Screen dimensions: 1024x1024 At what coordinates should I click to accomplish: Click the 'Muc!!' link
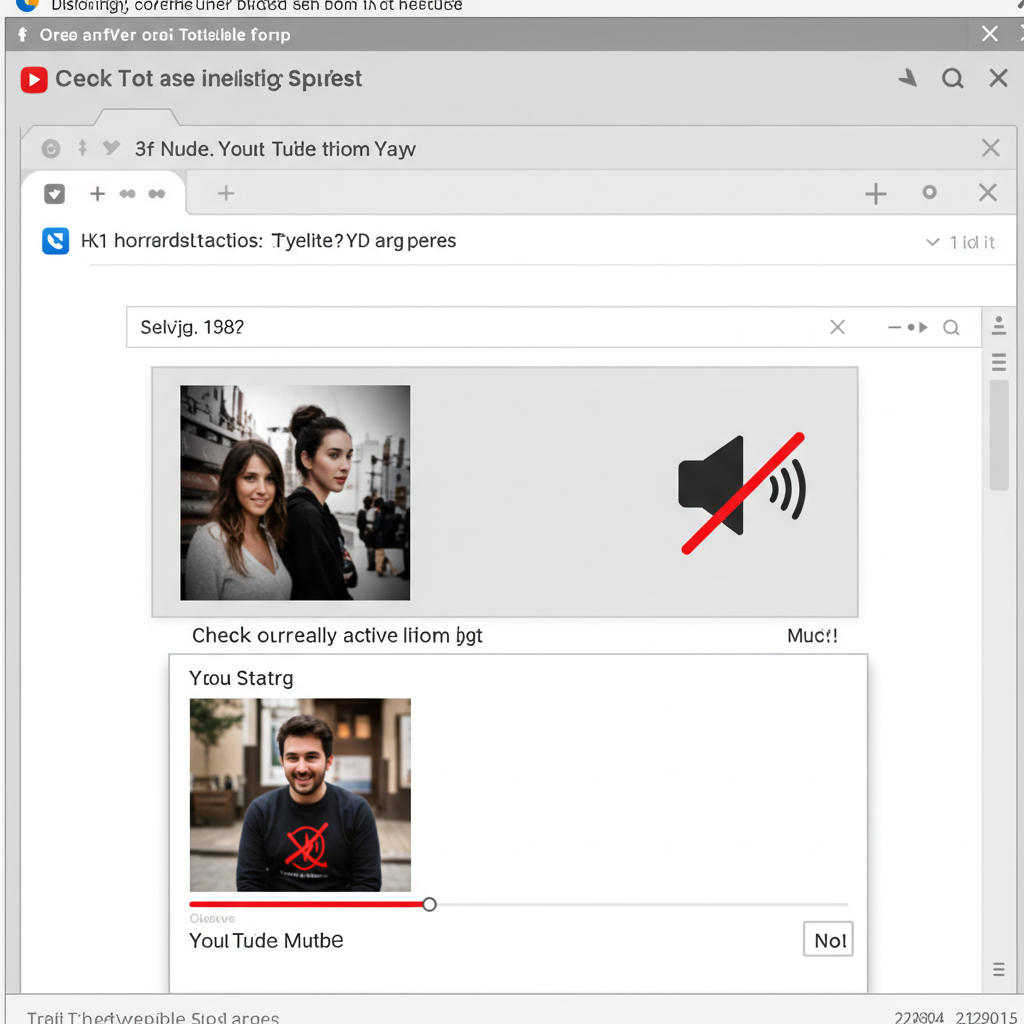812,635
